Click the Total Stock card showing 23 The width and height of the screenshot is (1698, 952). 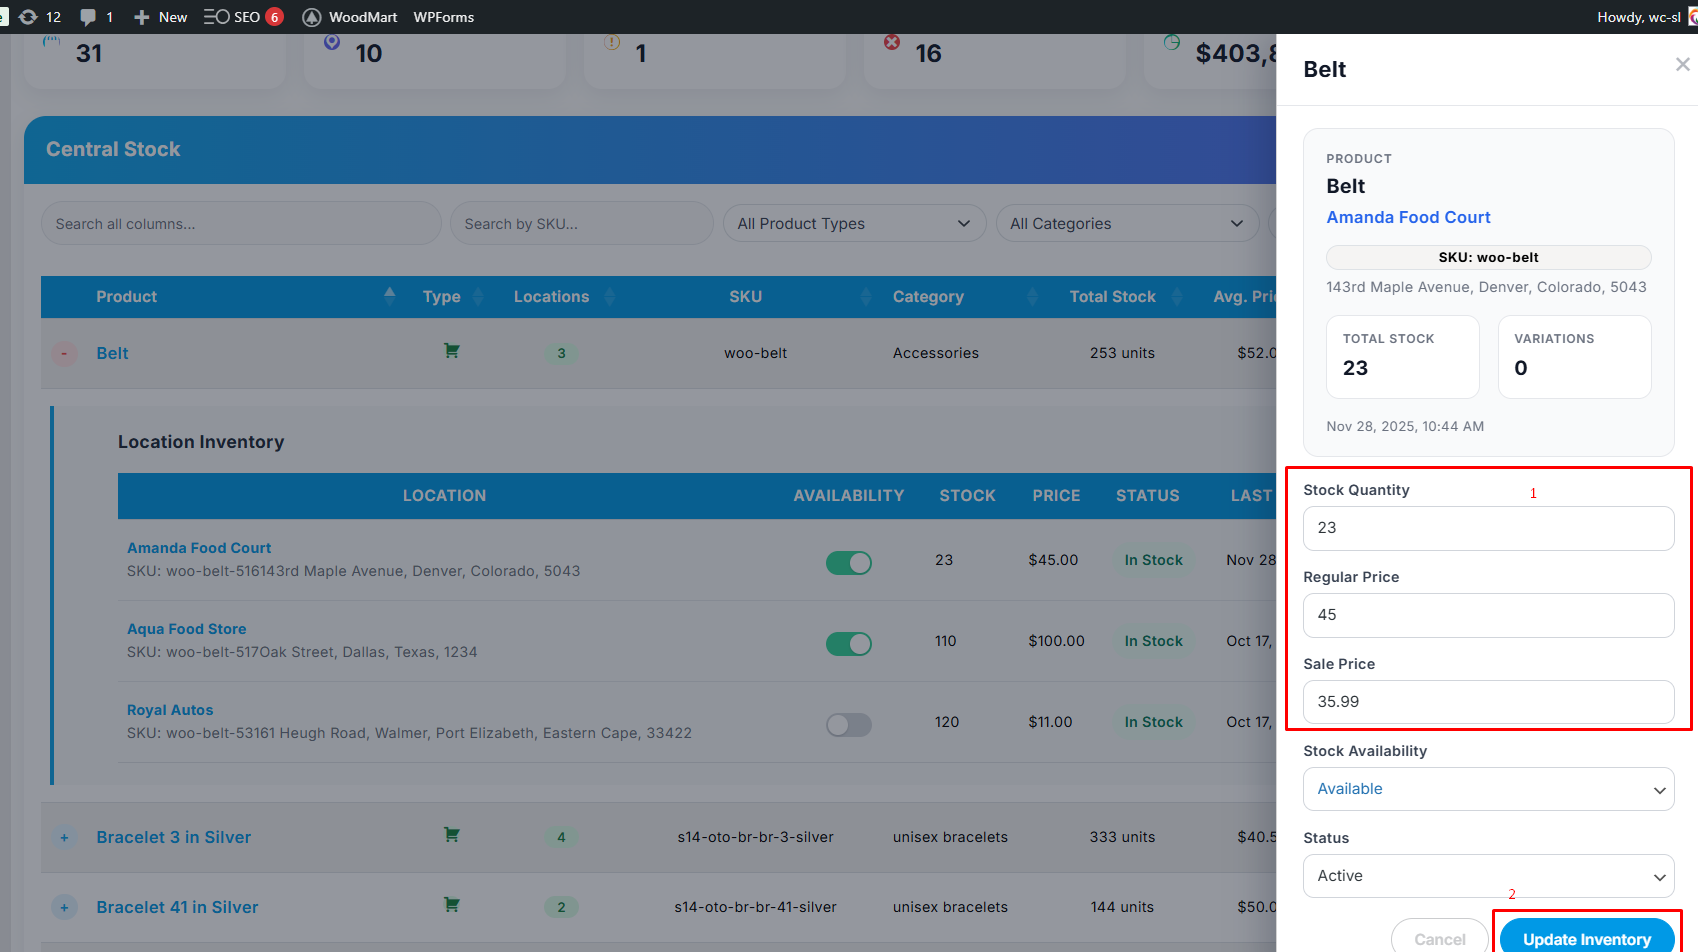pyautogui.click(x=1402, y=357)
